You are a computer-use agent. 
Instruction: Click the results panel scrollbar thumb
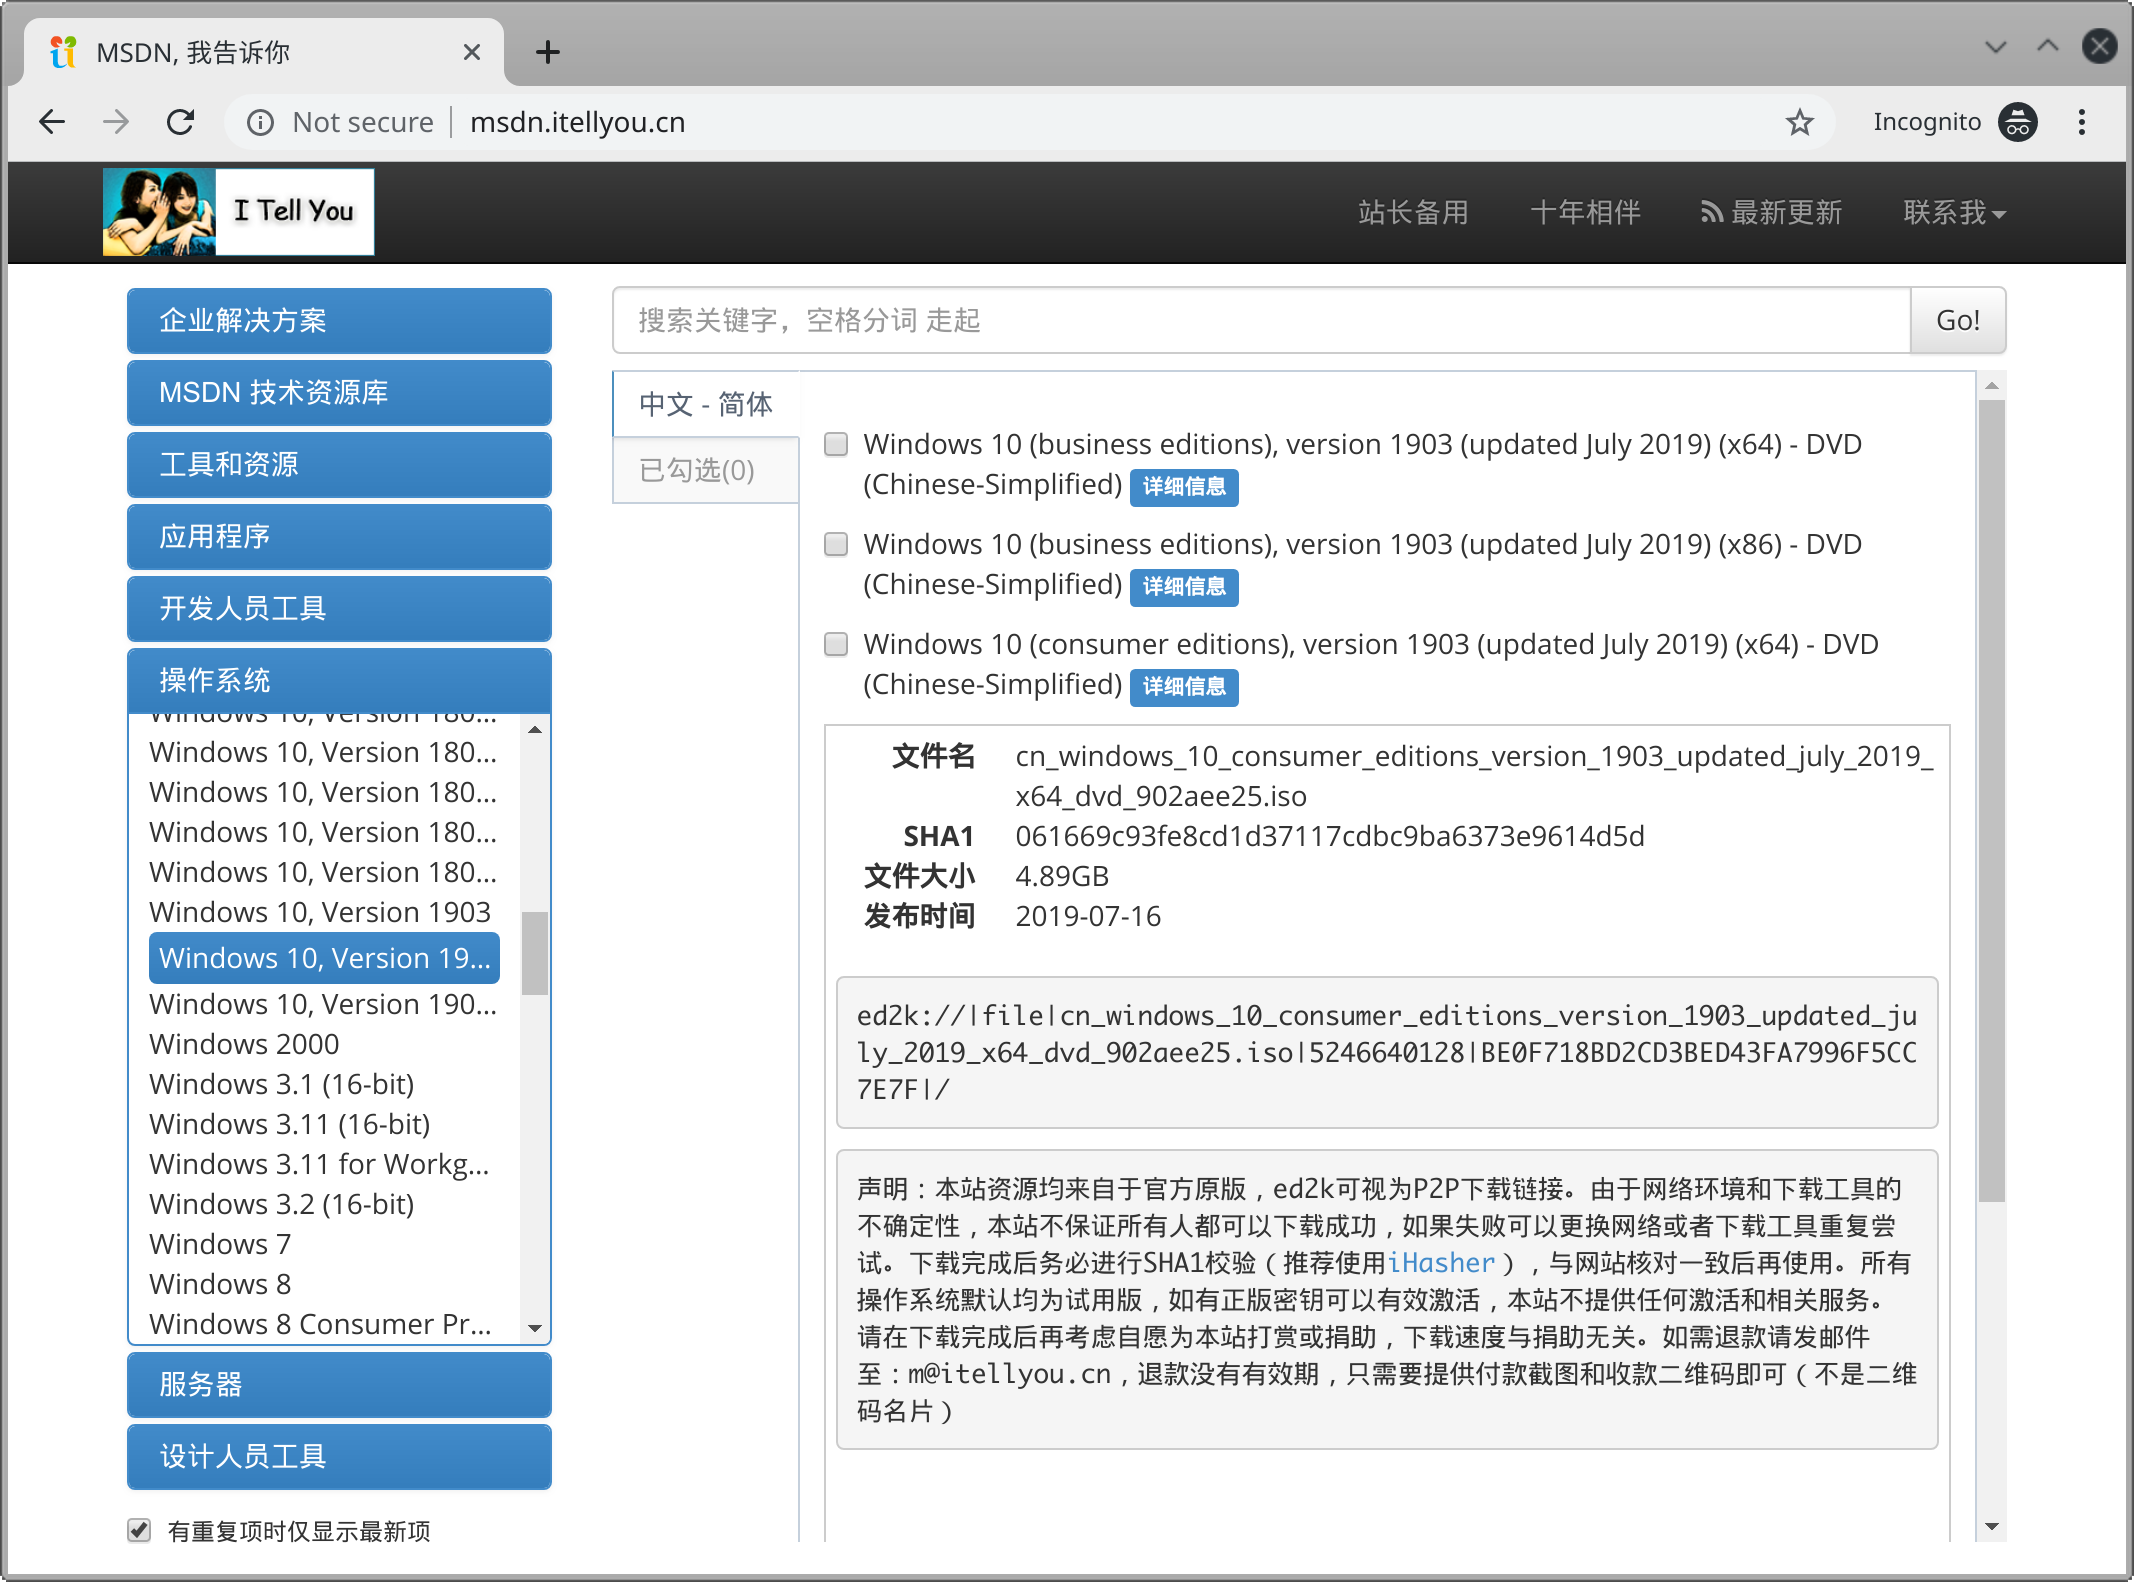click(x=1992, y=800)
